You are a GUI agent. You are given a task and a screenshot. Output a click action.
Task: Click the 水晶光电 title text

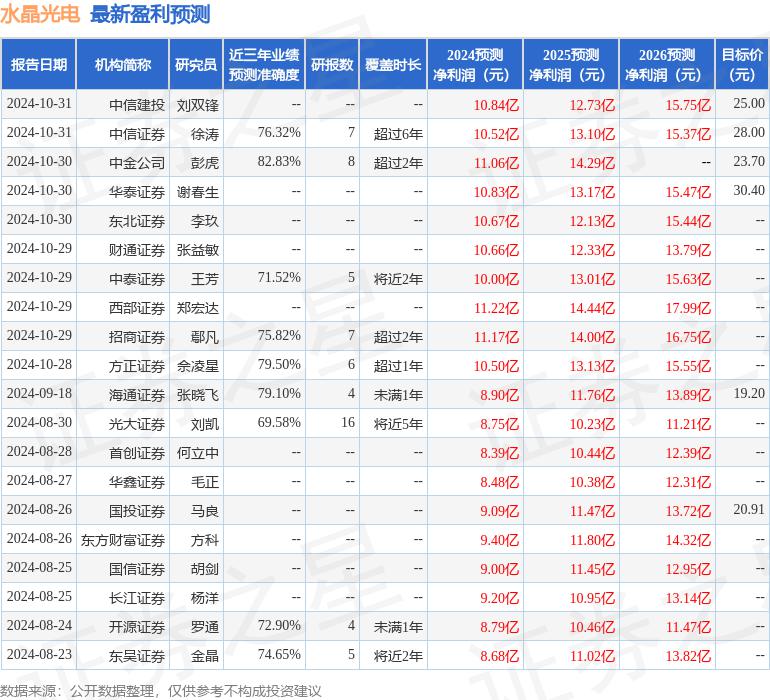pos(40,14)
